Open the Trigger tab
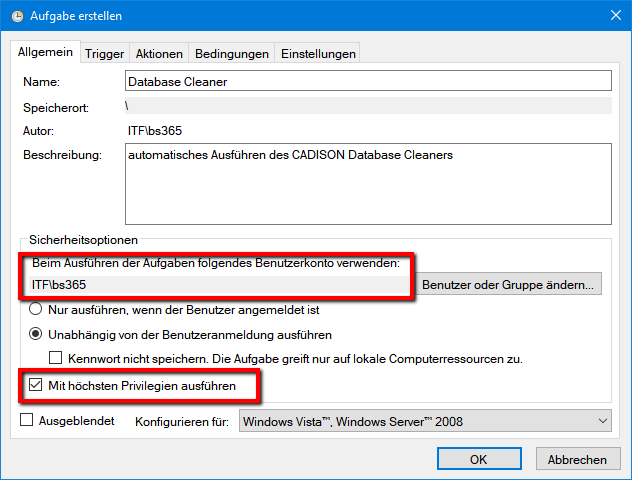This screenshot has width=632, height=480. point(104,54)
